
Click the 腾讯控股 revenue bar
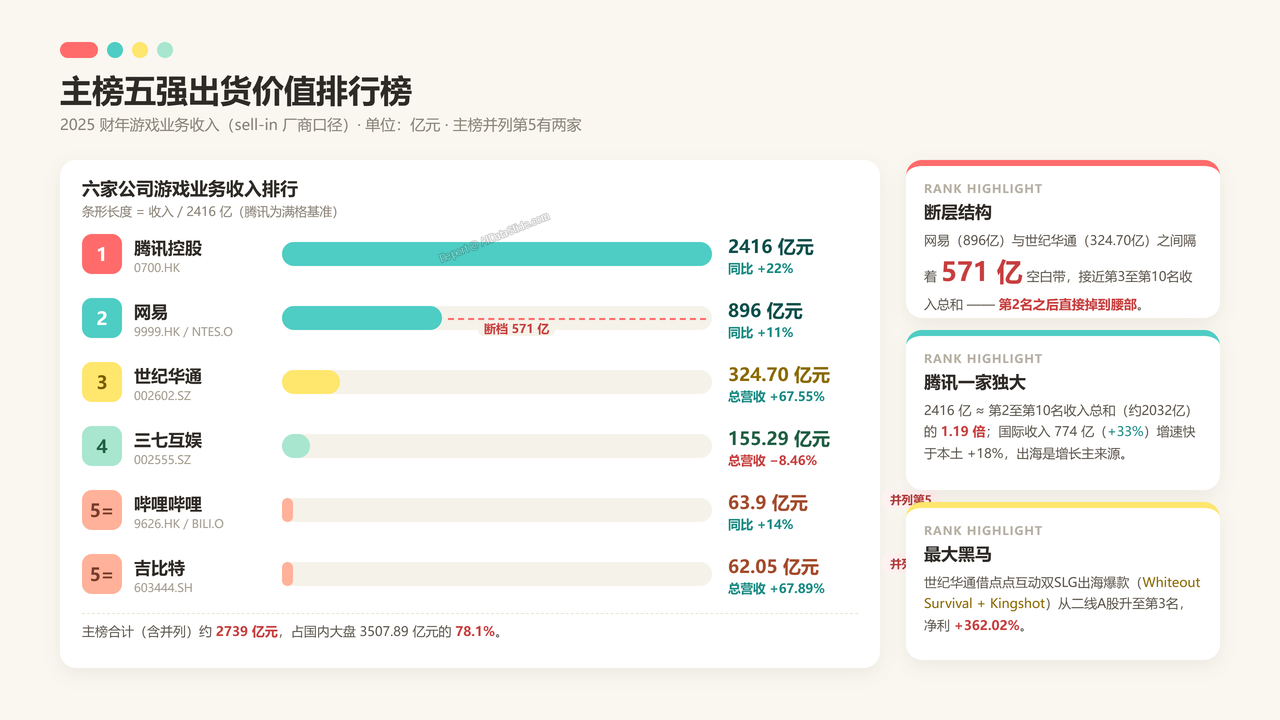[497, 254]
